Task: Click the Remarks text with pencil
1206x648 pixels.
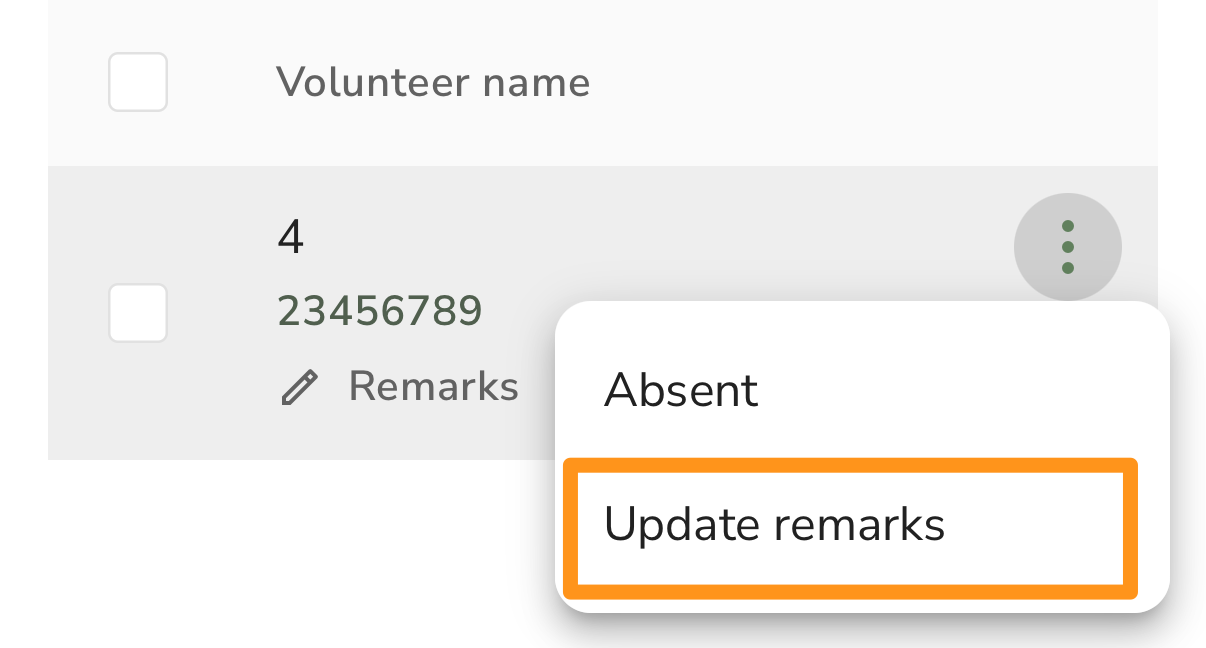Action: pyautogui.click(x=433, y=386)
